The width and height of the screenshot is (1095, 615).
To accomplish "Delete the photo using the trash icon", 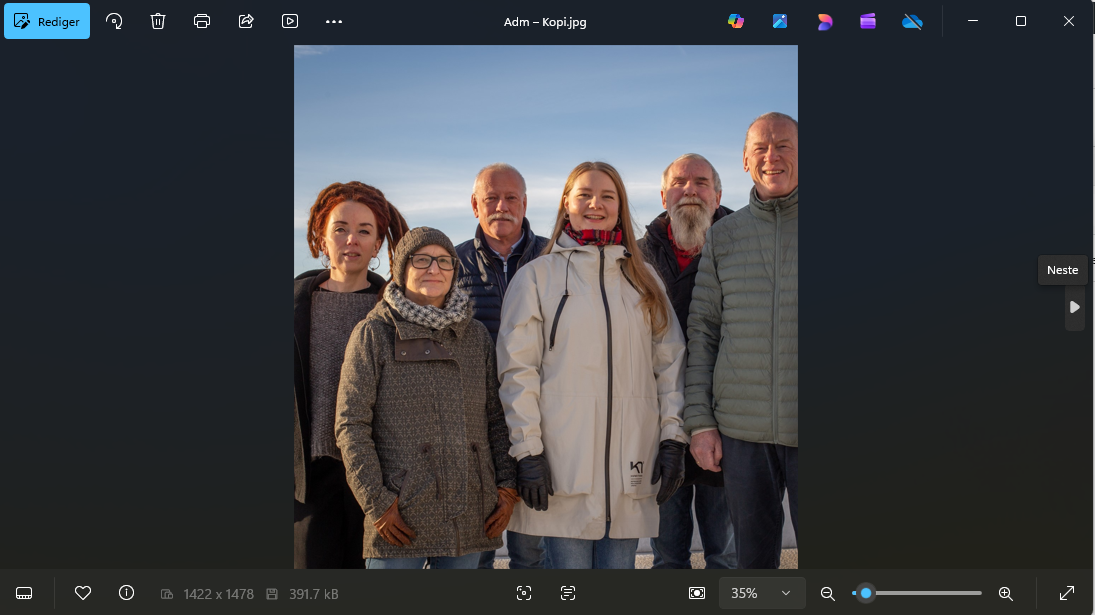I will tap(158, 21).
